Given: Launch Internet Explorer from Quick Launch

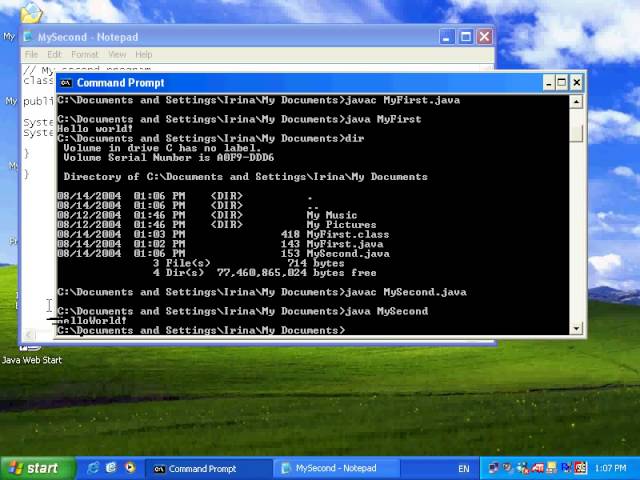Looking at the screenshot, I should coord(93,468).
